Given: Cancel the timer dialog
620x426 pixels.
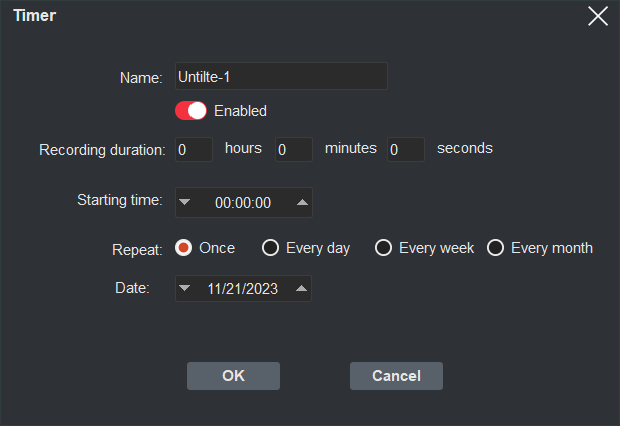Looking at the screenshot, I should (396, 376).
